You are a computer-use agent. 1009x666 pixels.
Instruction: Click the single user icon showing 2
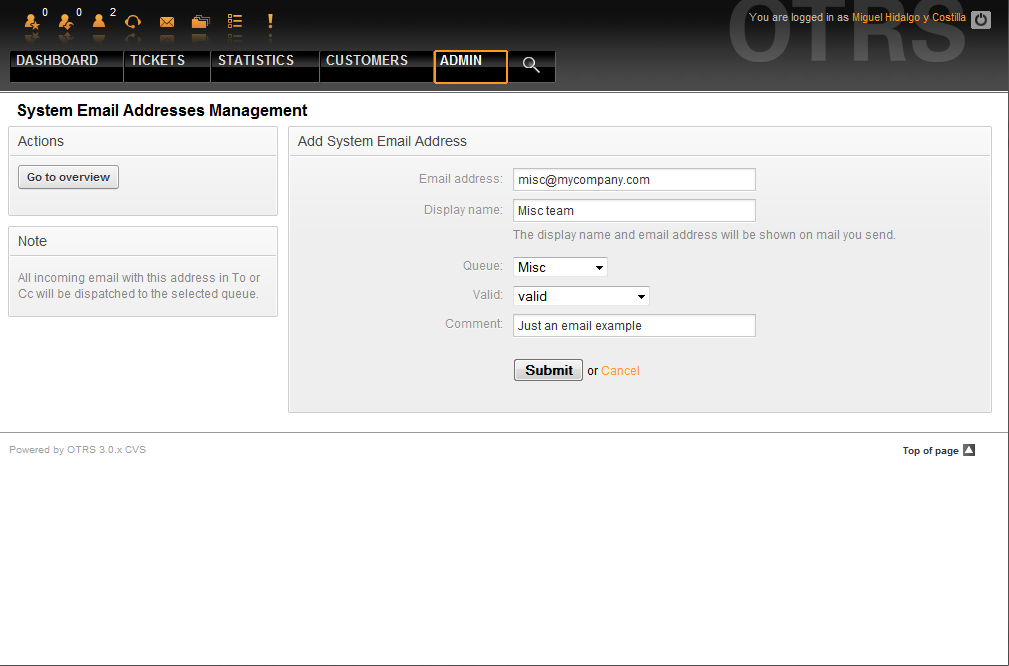coord(99,21)
